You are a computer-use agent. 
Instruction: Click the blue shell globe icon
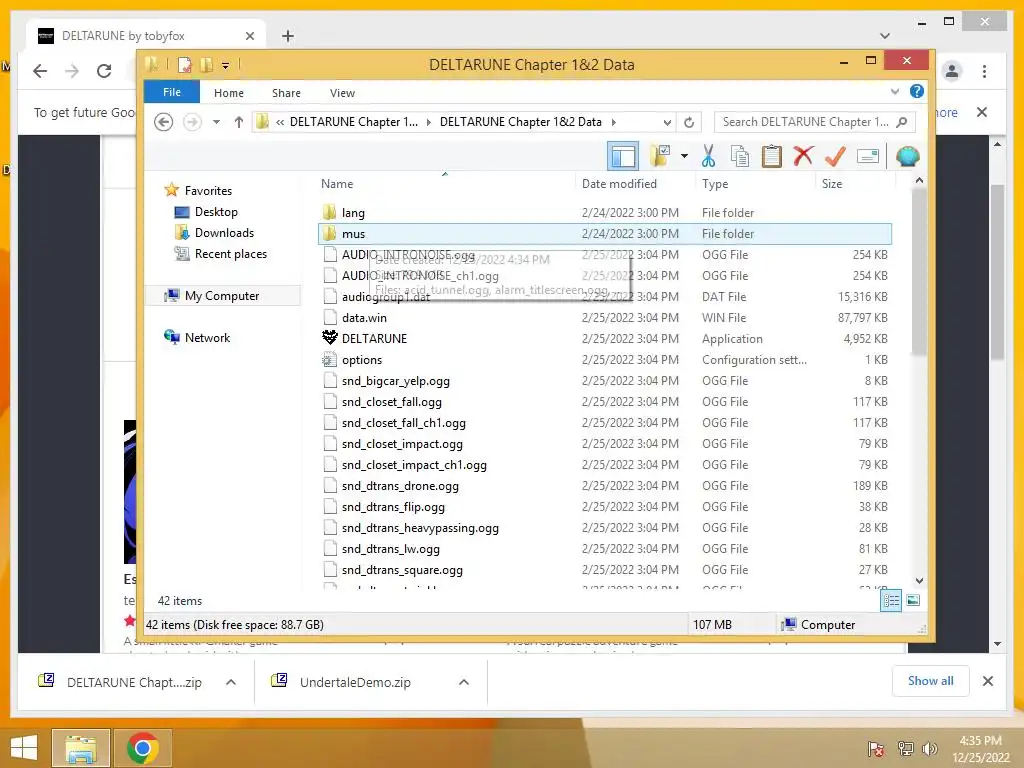click(908, 156)
